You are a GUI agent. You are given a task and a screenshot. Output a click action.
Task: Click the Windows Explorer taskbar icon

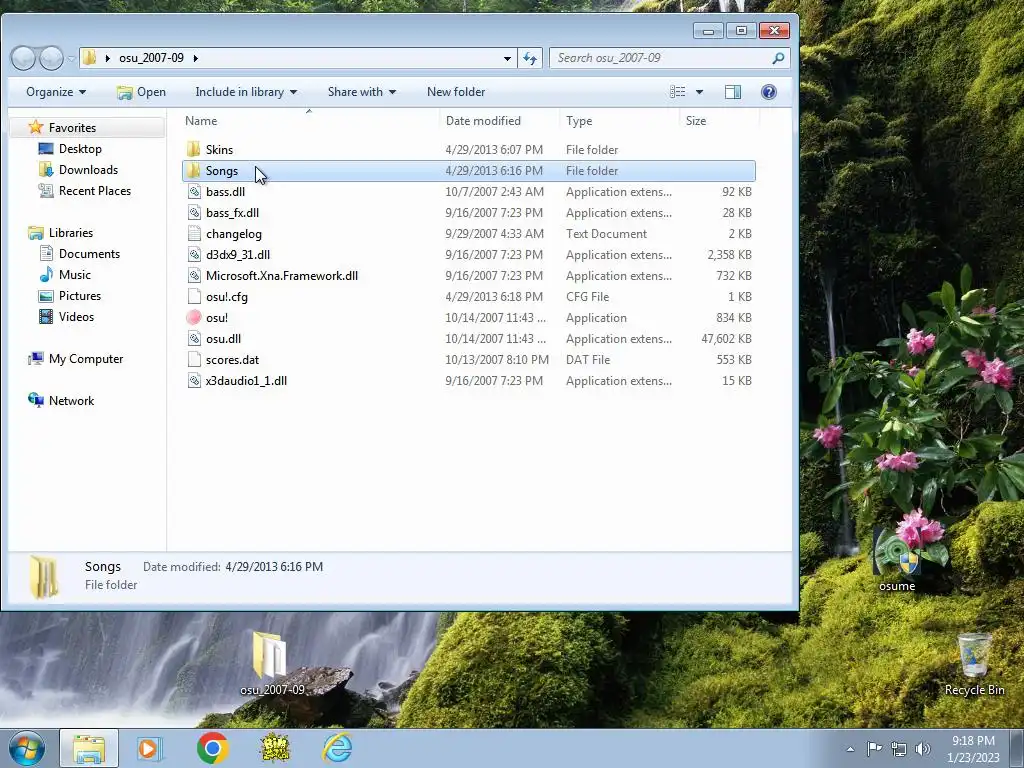(x=89, y=748)
